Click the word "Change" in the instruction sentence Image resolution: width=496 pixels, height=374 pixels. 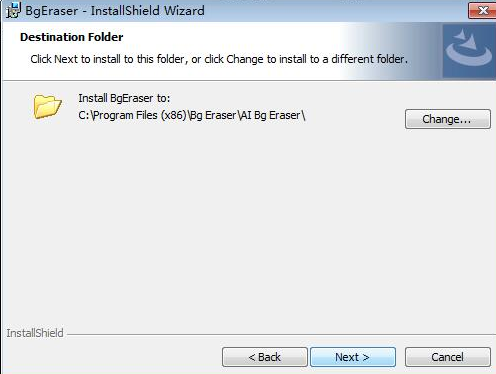coord(245,59)
